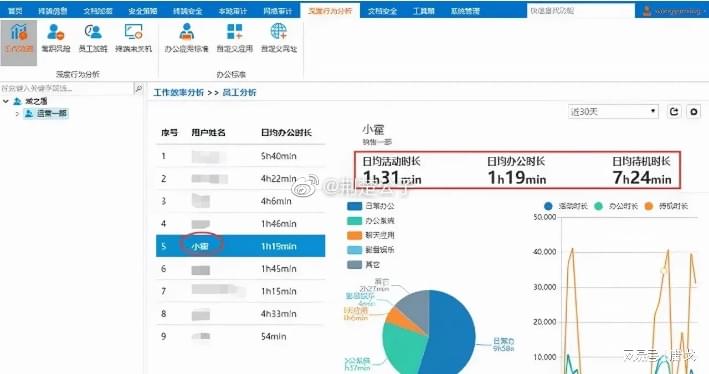This screenshot has height=374, width=709.
Task: Switch to the 首页 home tab
Action: click(x=15, y=11)
